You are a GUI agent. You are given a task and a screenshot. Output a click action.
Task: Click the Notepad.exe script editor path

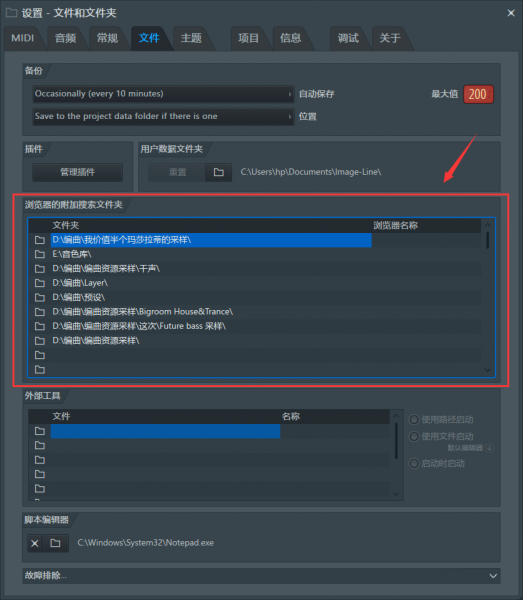[145, 543]
